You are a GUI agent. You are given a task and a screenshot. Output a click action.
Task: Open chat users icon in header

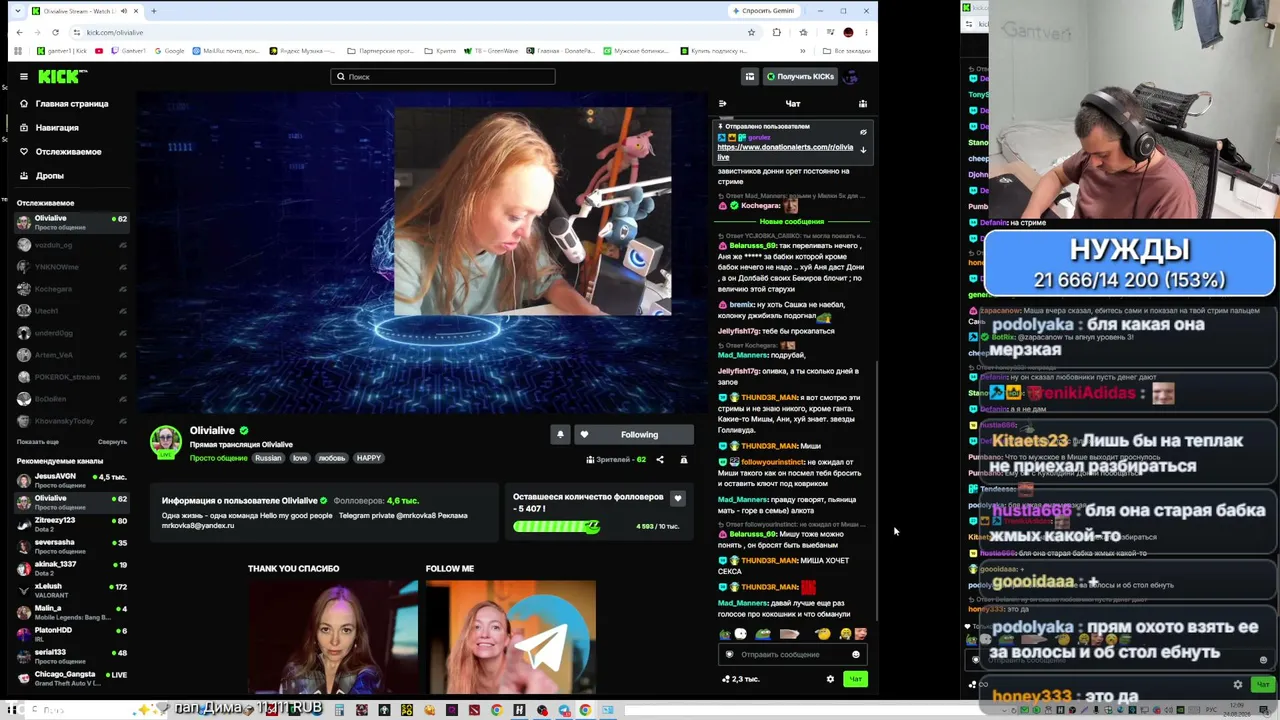point(863,104)
